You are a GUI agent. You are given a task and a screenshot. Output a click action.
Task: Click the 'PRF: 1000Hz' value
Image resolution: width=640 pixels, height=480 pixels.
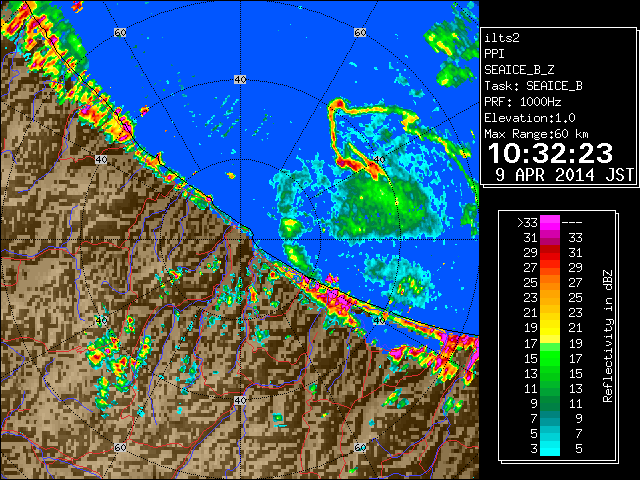click(x=523, y=102)
